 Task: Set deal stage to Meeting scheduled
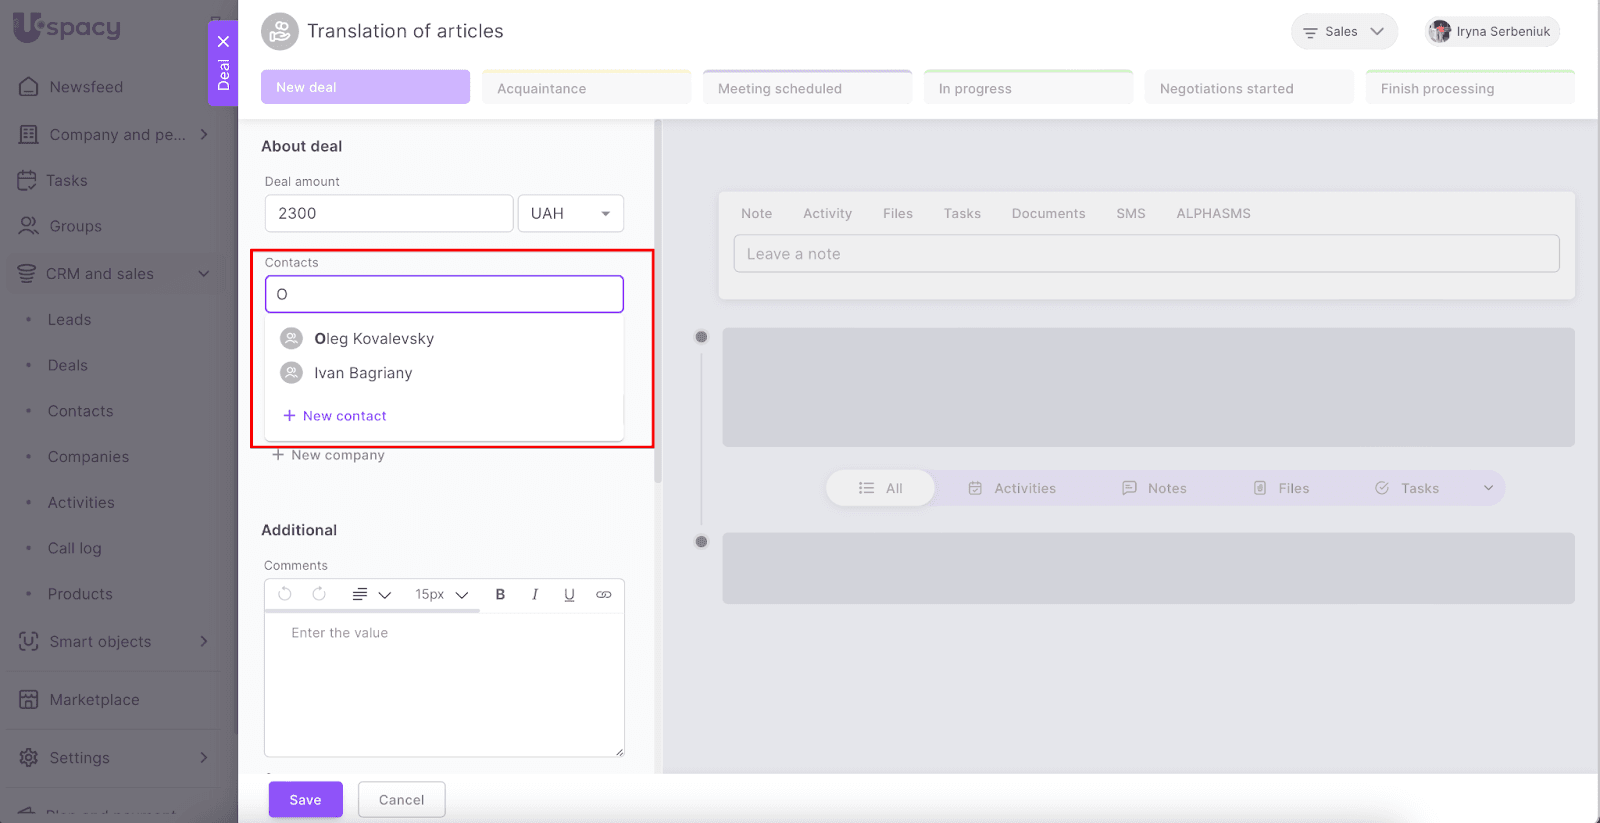coord(806,88)
